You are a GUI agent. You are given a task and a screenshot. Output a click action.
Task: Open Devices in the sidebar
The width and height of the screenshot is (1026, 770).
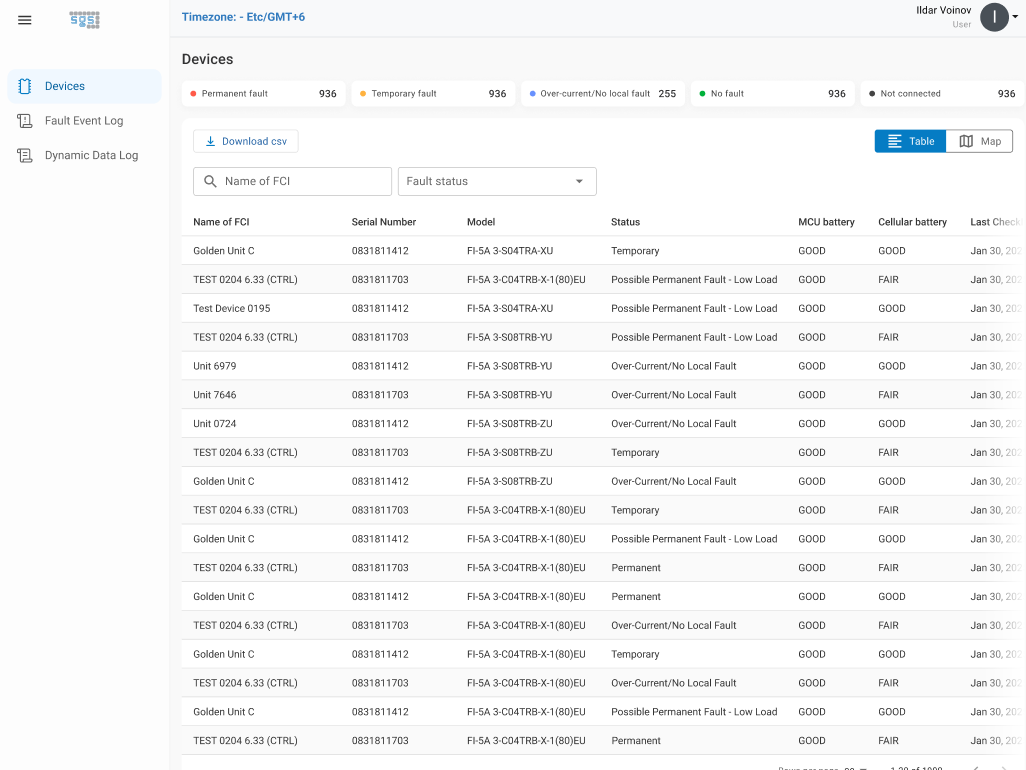pyautogui.click(x=84, y=86)
